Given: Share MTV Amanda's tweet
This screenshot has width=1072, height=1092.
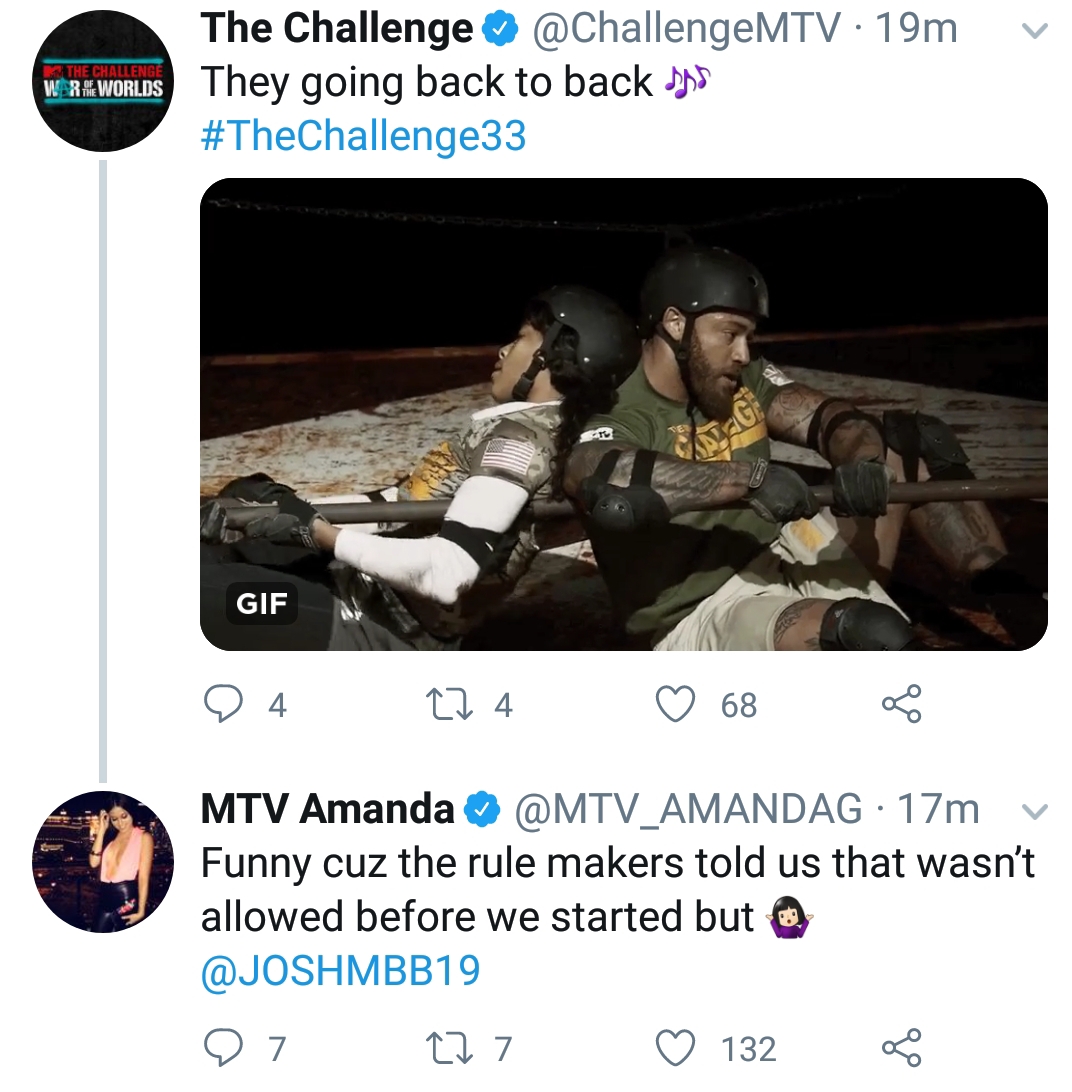Looking at the screenshot, I should [902, 1048].
